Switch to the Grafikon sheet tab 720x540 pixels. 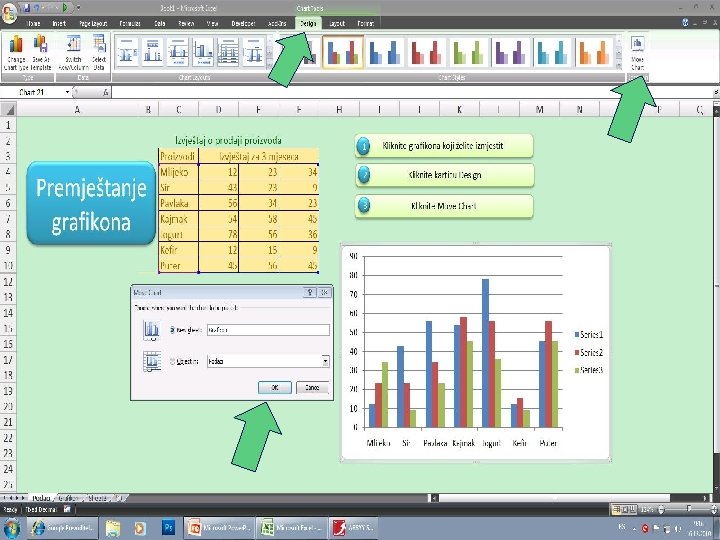click(x=69, y=498)
